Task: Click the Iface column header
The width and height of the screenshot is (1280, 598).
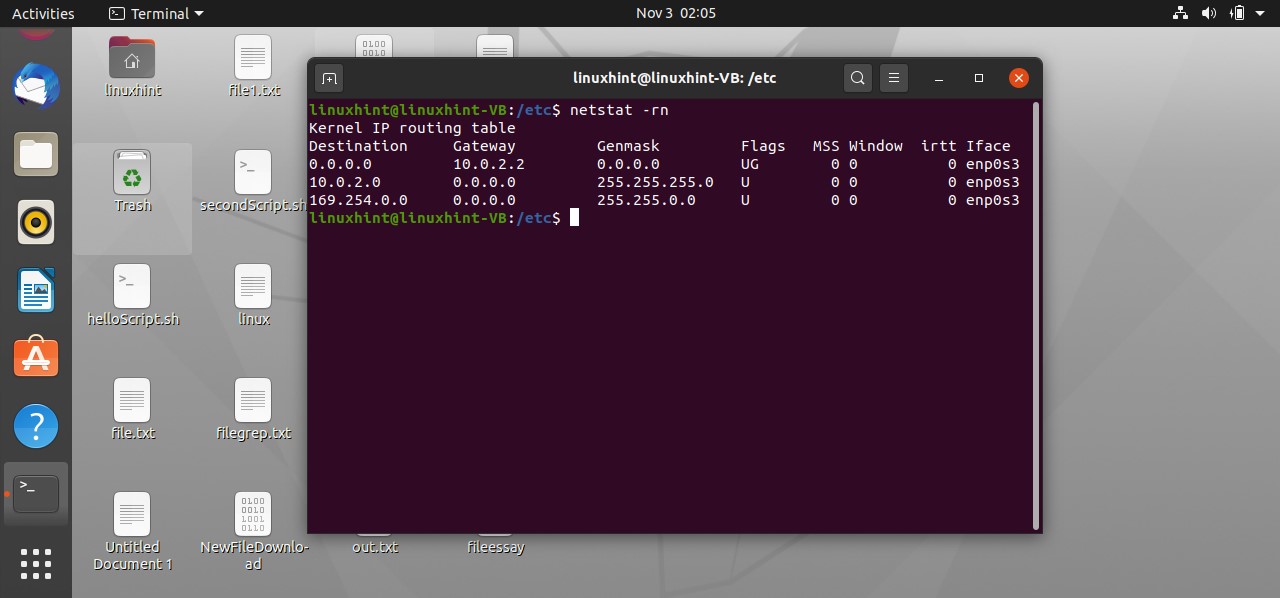Action: (988, 145)
